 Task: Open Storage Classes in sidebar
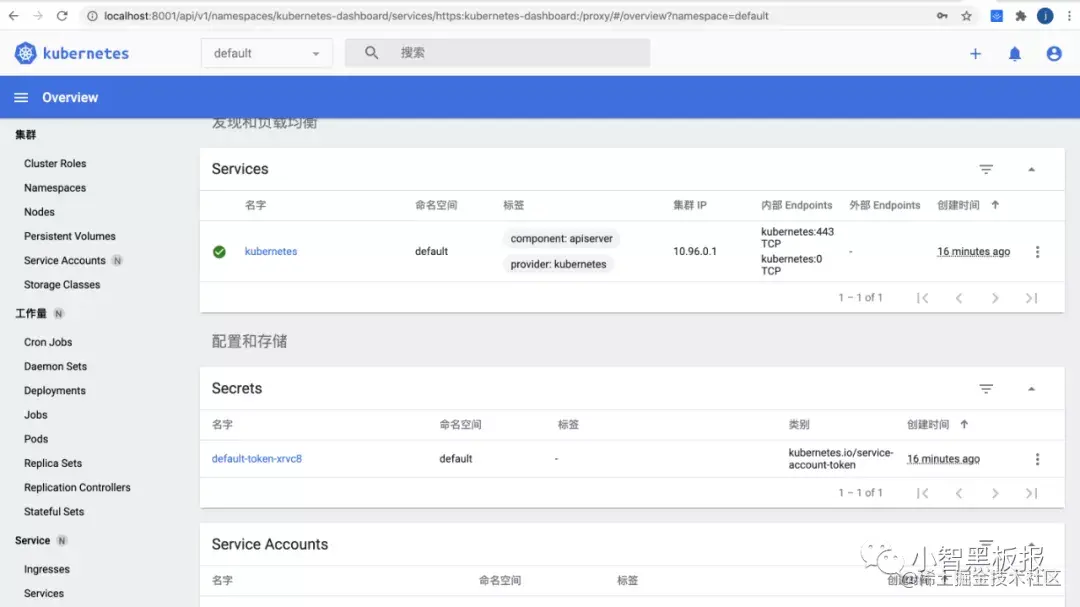click(62, 285)
